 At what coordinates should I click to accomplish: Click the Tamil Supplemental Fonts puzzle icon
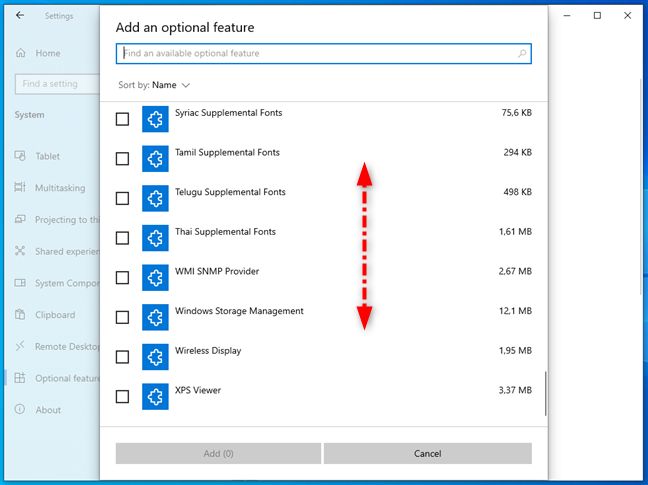[x=155, y=159]
